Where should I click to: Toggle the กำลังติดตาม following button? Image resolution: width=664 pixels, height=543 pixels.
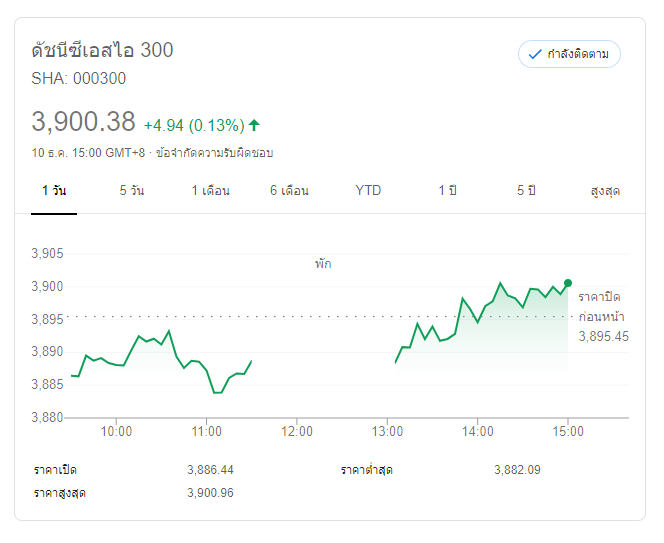(569, 54)
